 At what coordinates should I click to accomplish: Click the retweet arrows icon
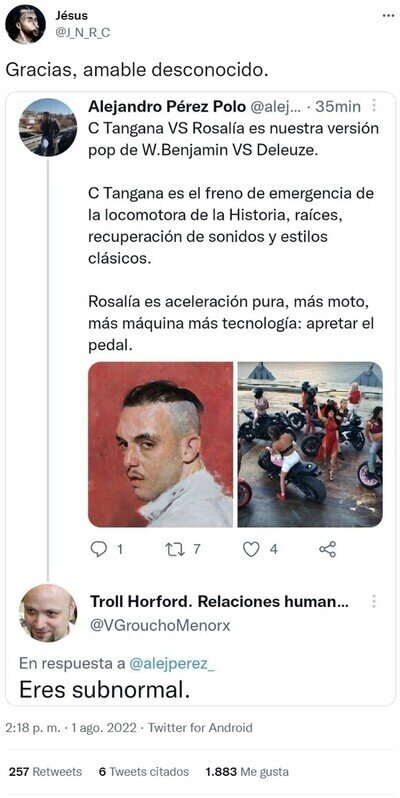[175, 549]
